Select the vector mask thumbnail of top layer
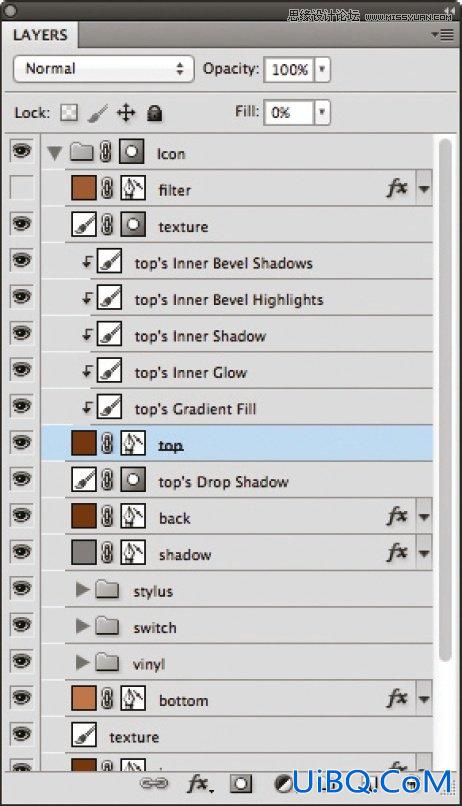The height and width of the screenshot is (806, 462). (x=133, y=443)
